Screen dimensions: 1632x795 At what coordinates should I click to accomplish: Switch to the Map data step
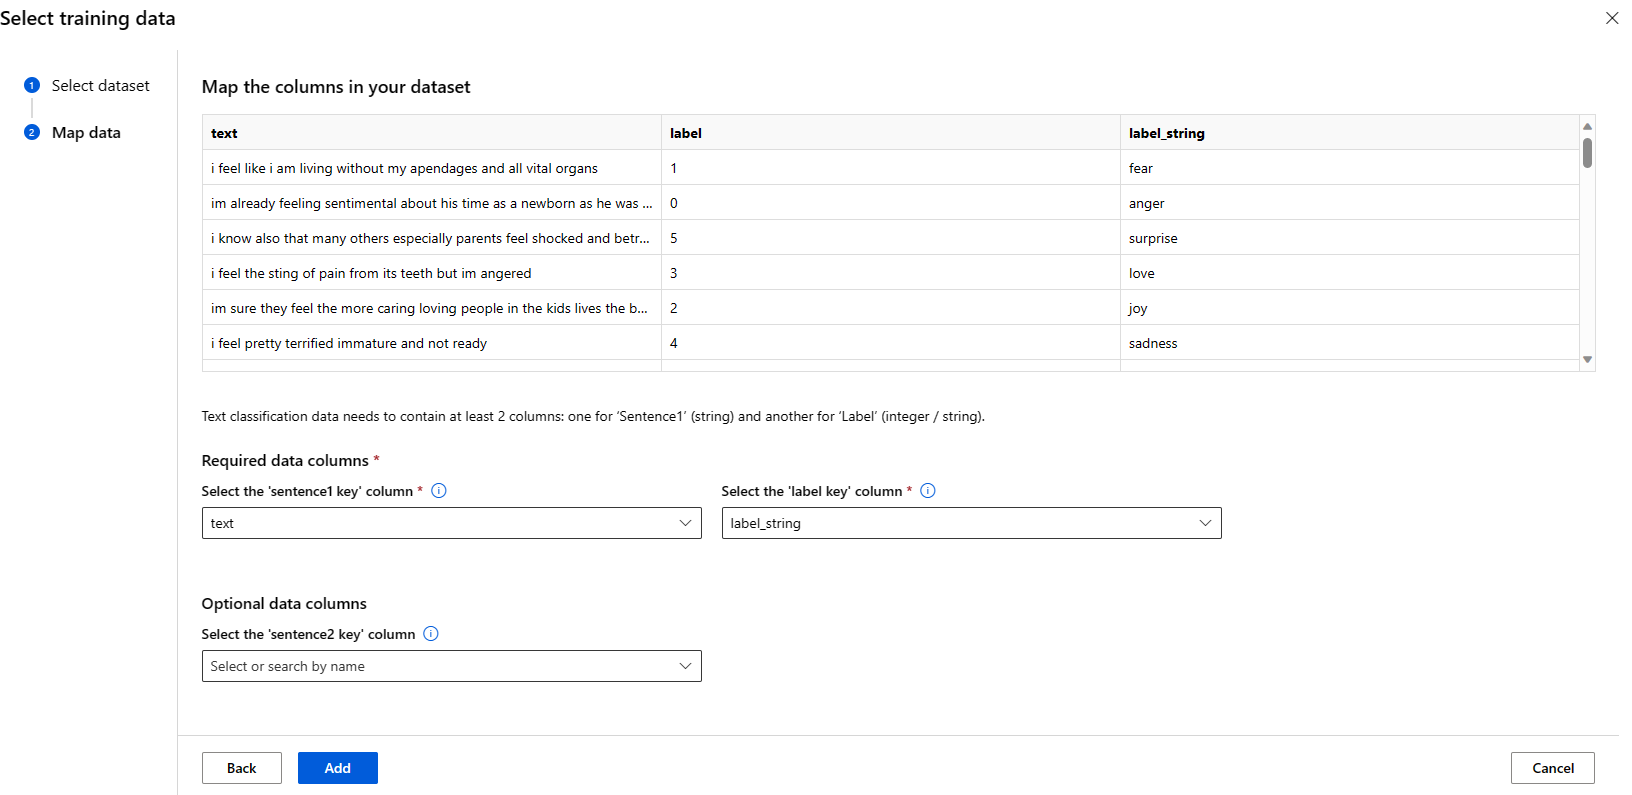coord(86,133)
